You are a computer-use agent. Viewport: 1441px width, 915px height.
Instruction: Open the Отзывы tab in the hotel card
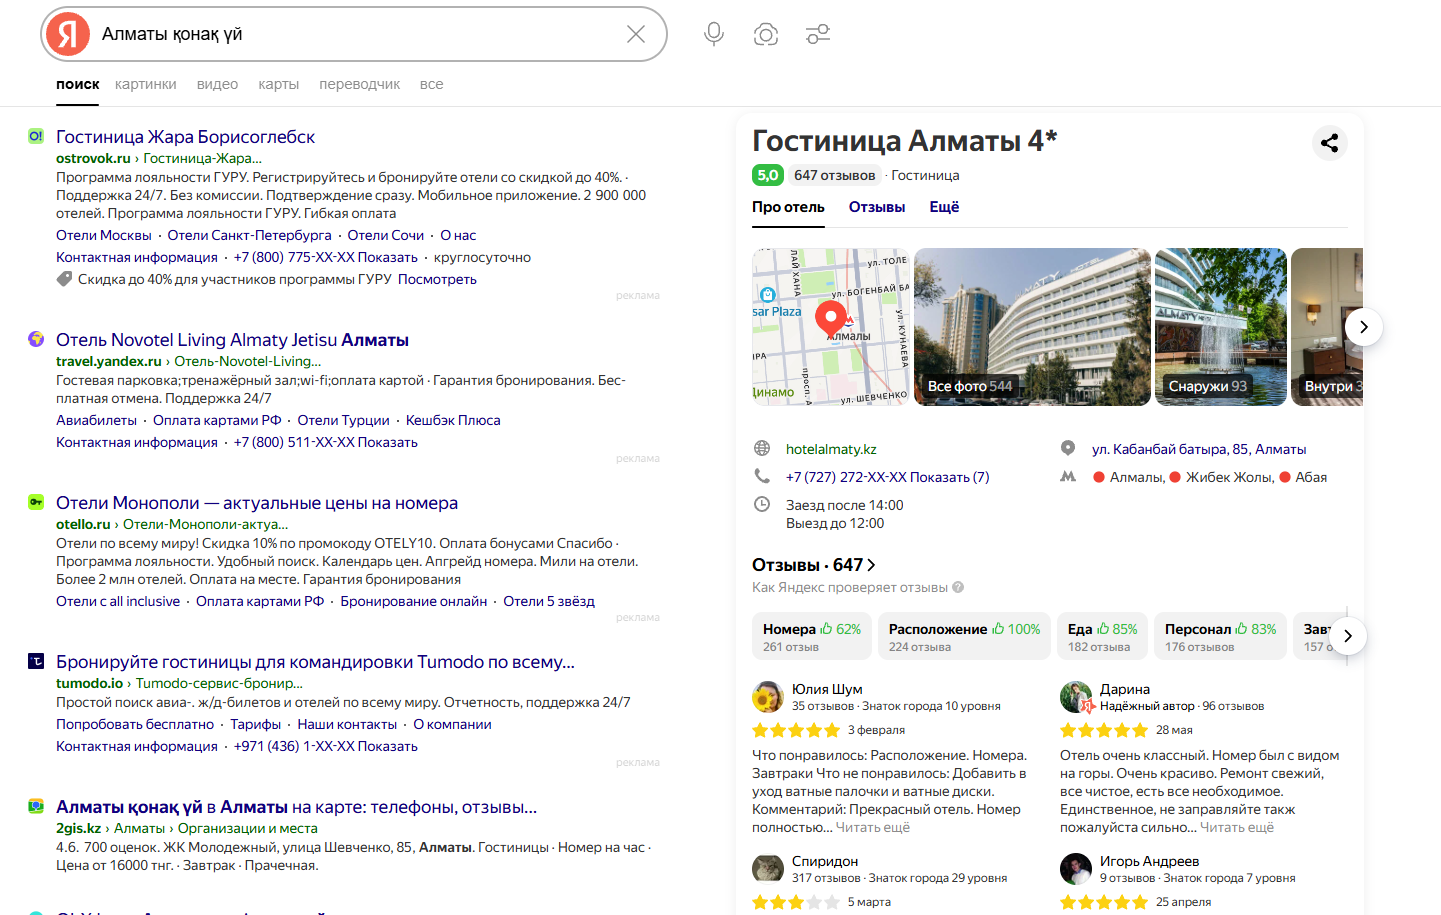(x=877, y=207)
